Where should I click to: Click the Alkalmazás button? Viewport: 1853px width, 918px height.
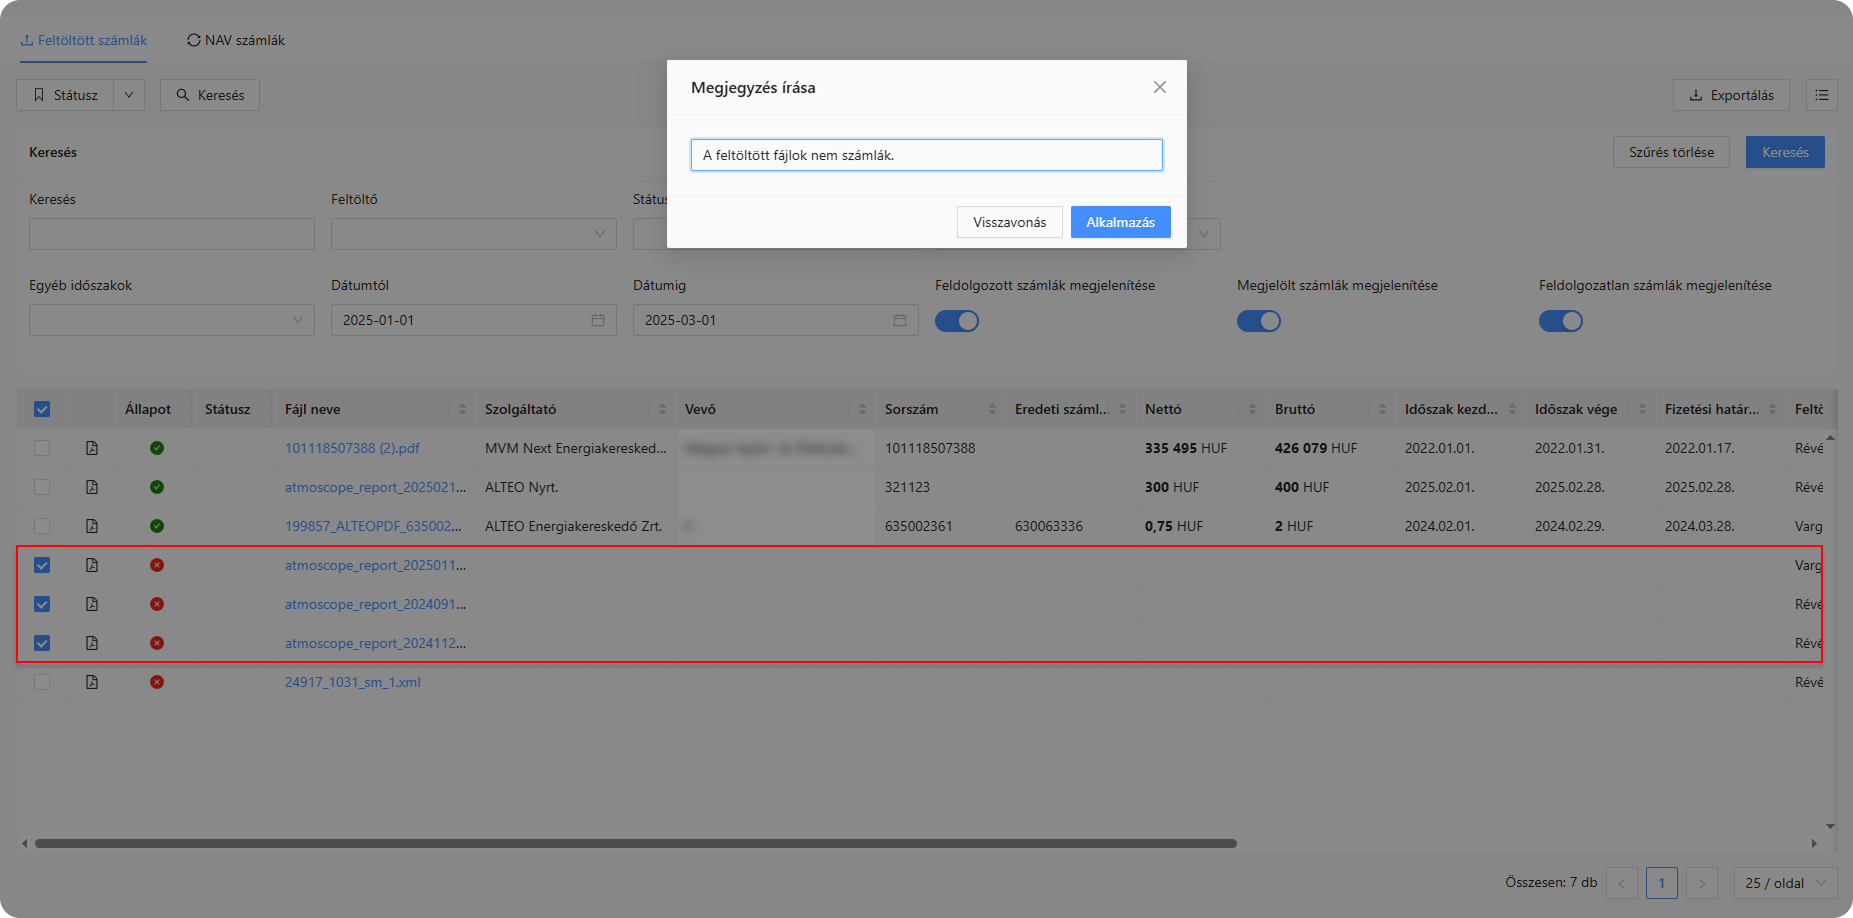click(x=1120, y=222)
